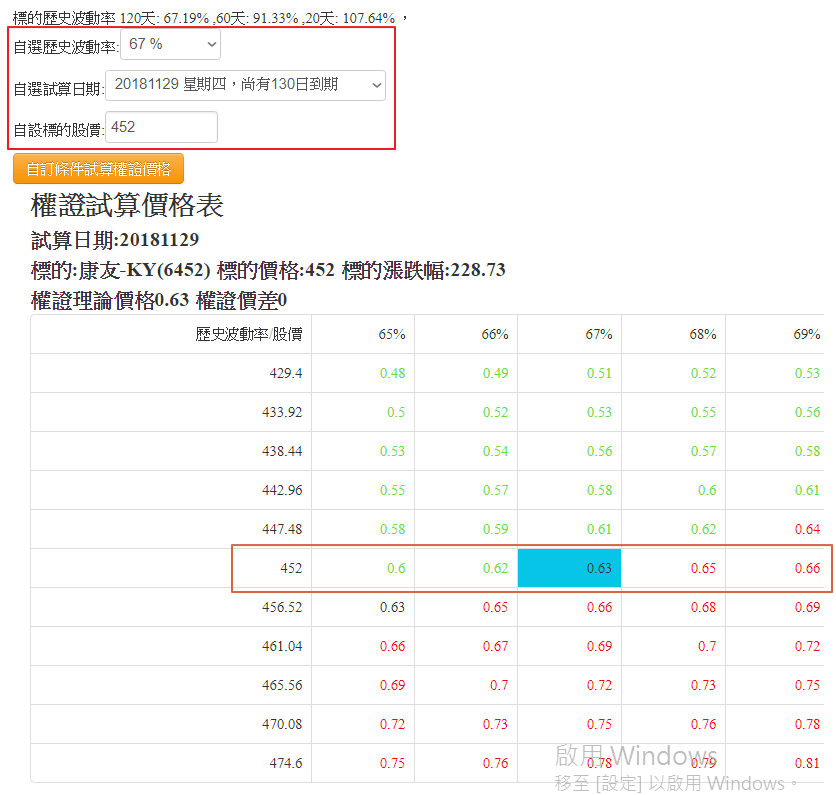Click the 465.56 stock price row label
836x795 pixels.
click(x=282, y=685)
